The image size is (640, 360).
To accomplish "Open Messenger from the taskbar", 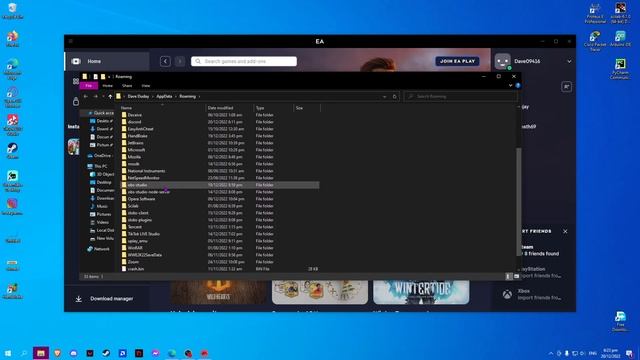I will (x=156, y=353).
